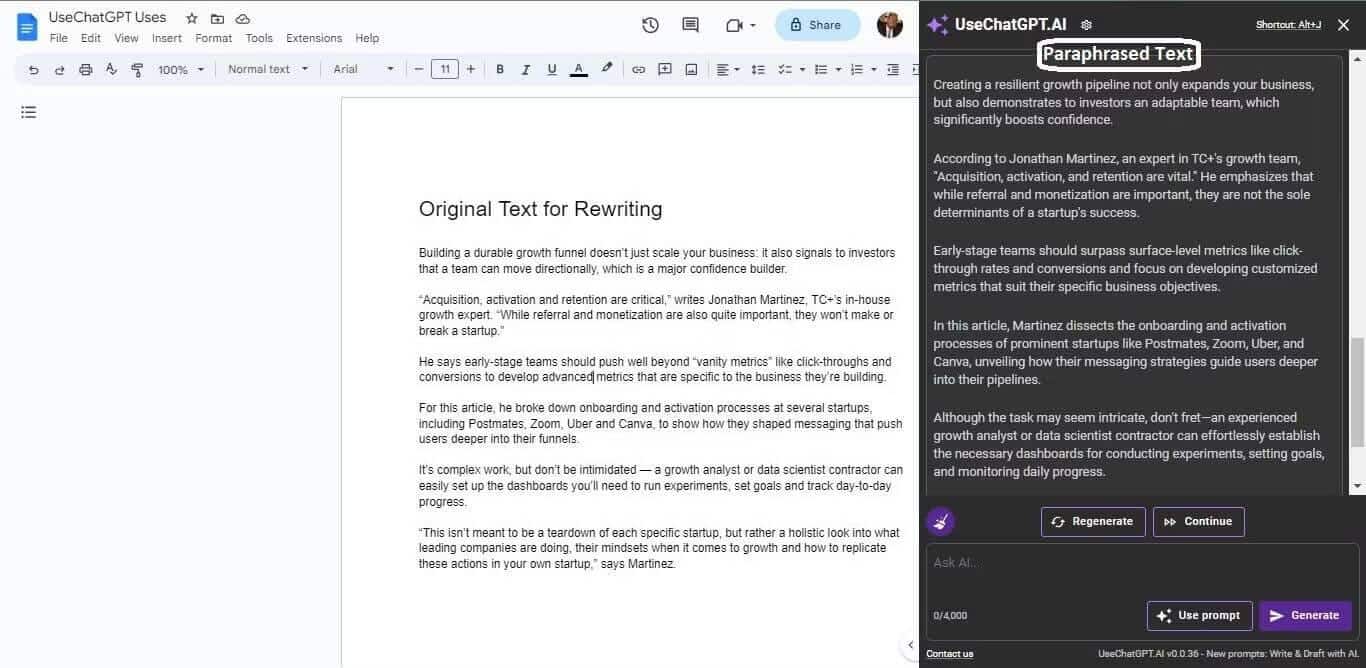Open the Arial font dropdown
Image resolution: width=1366 pixels, height=668 pixels.
(x=364, y=69)
